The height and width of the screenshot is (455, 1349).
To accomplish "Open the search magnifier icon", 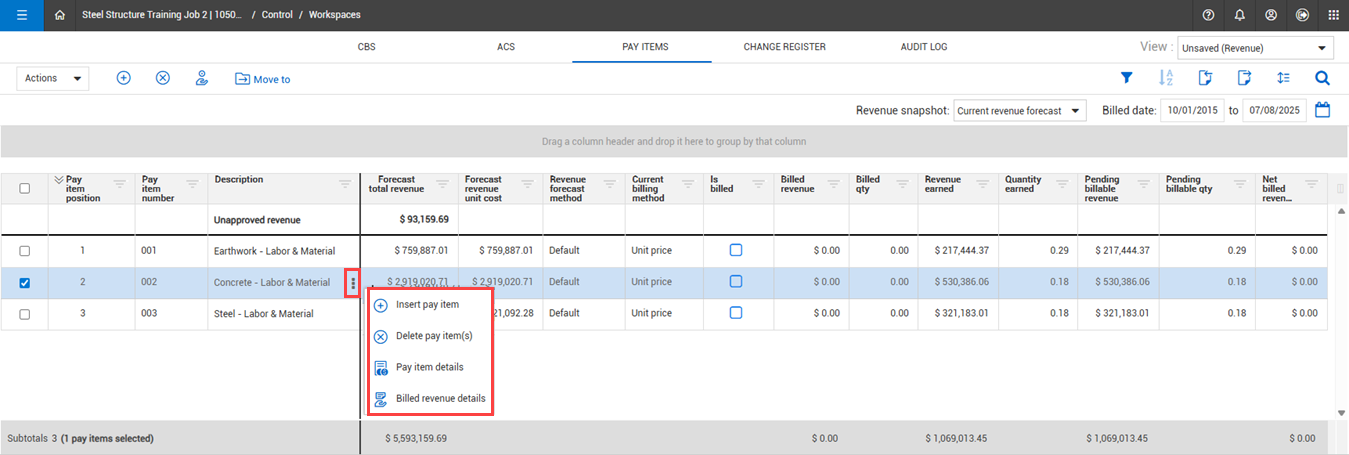I will pyautogui.click(x=1322, y=78).
